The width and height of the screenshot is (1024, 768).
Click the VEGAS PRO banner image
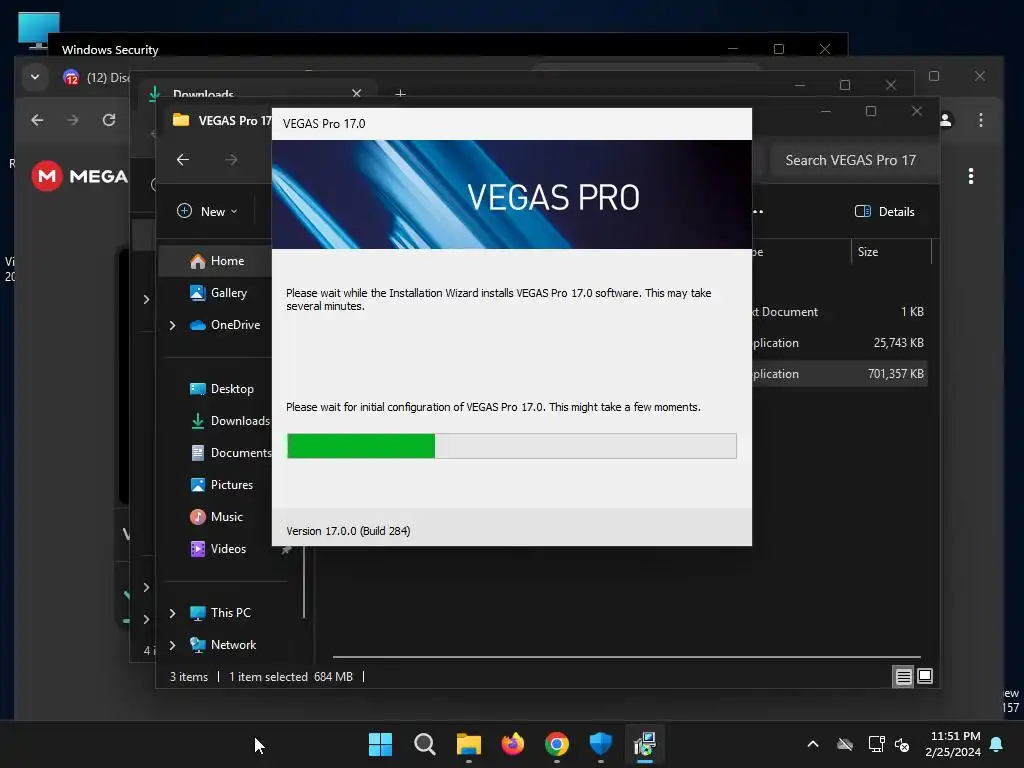tap(511, 195)
